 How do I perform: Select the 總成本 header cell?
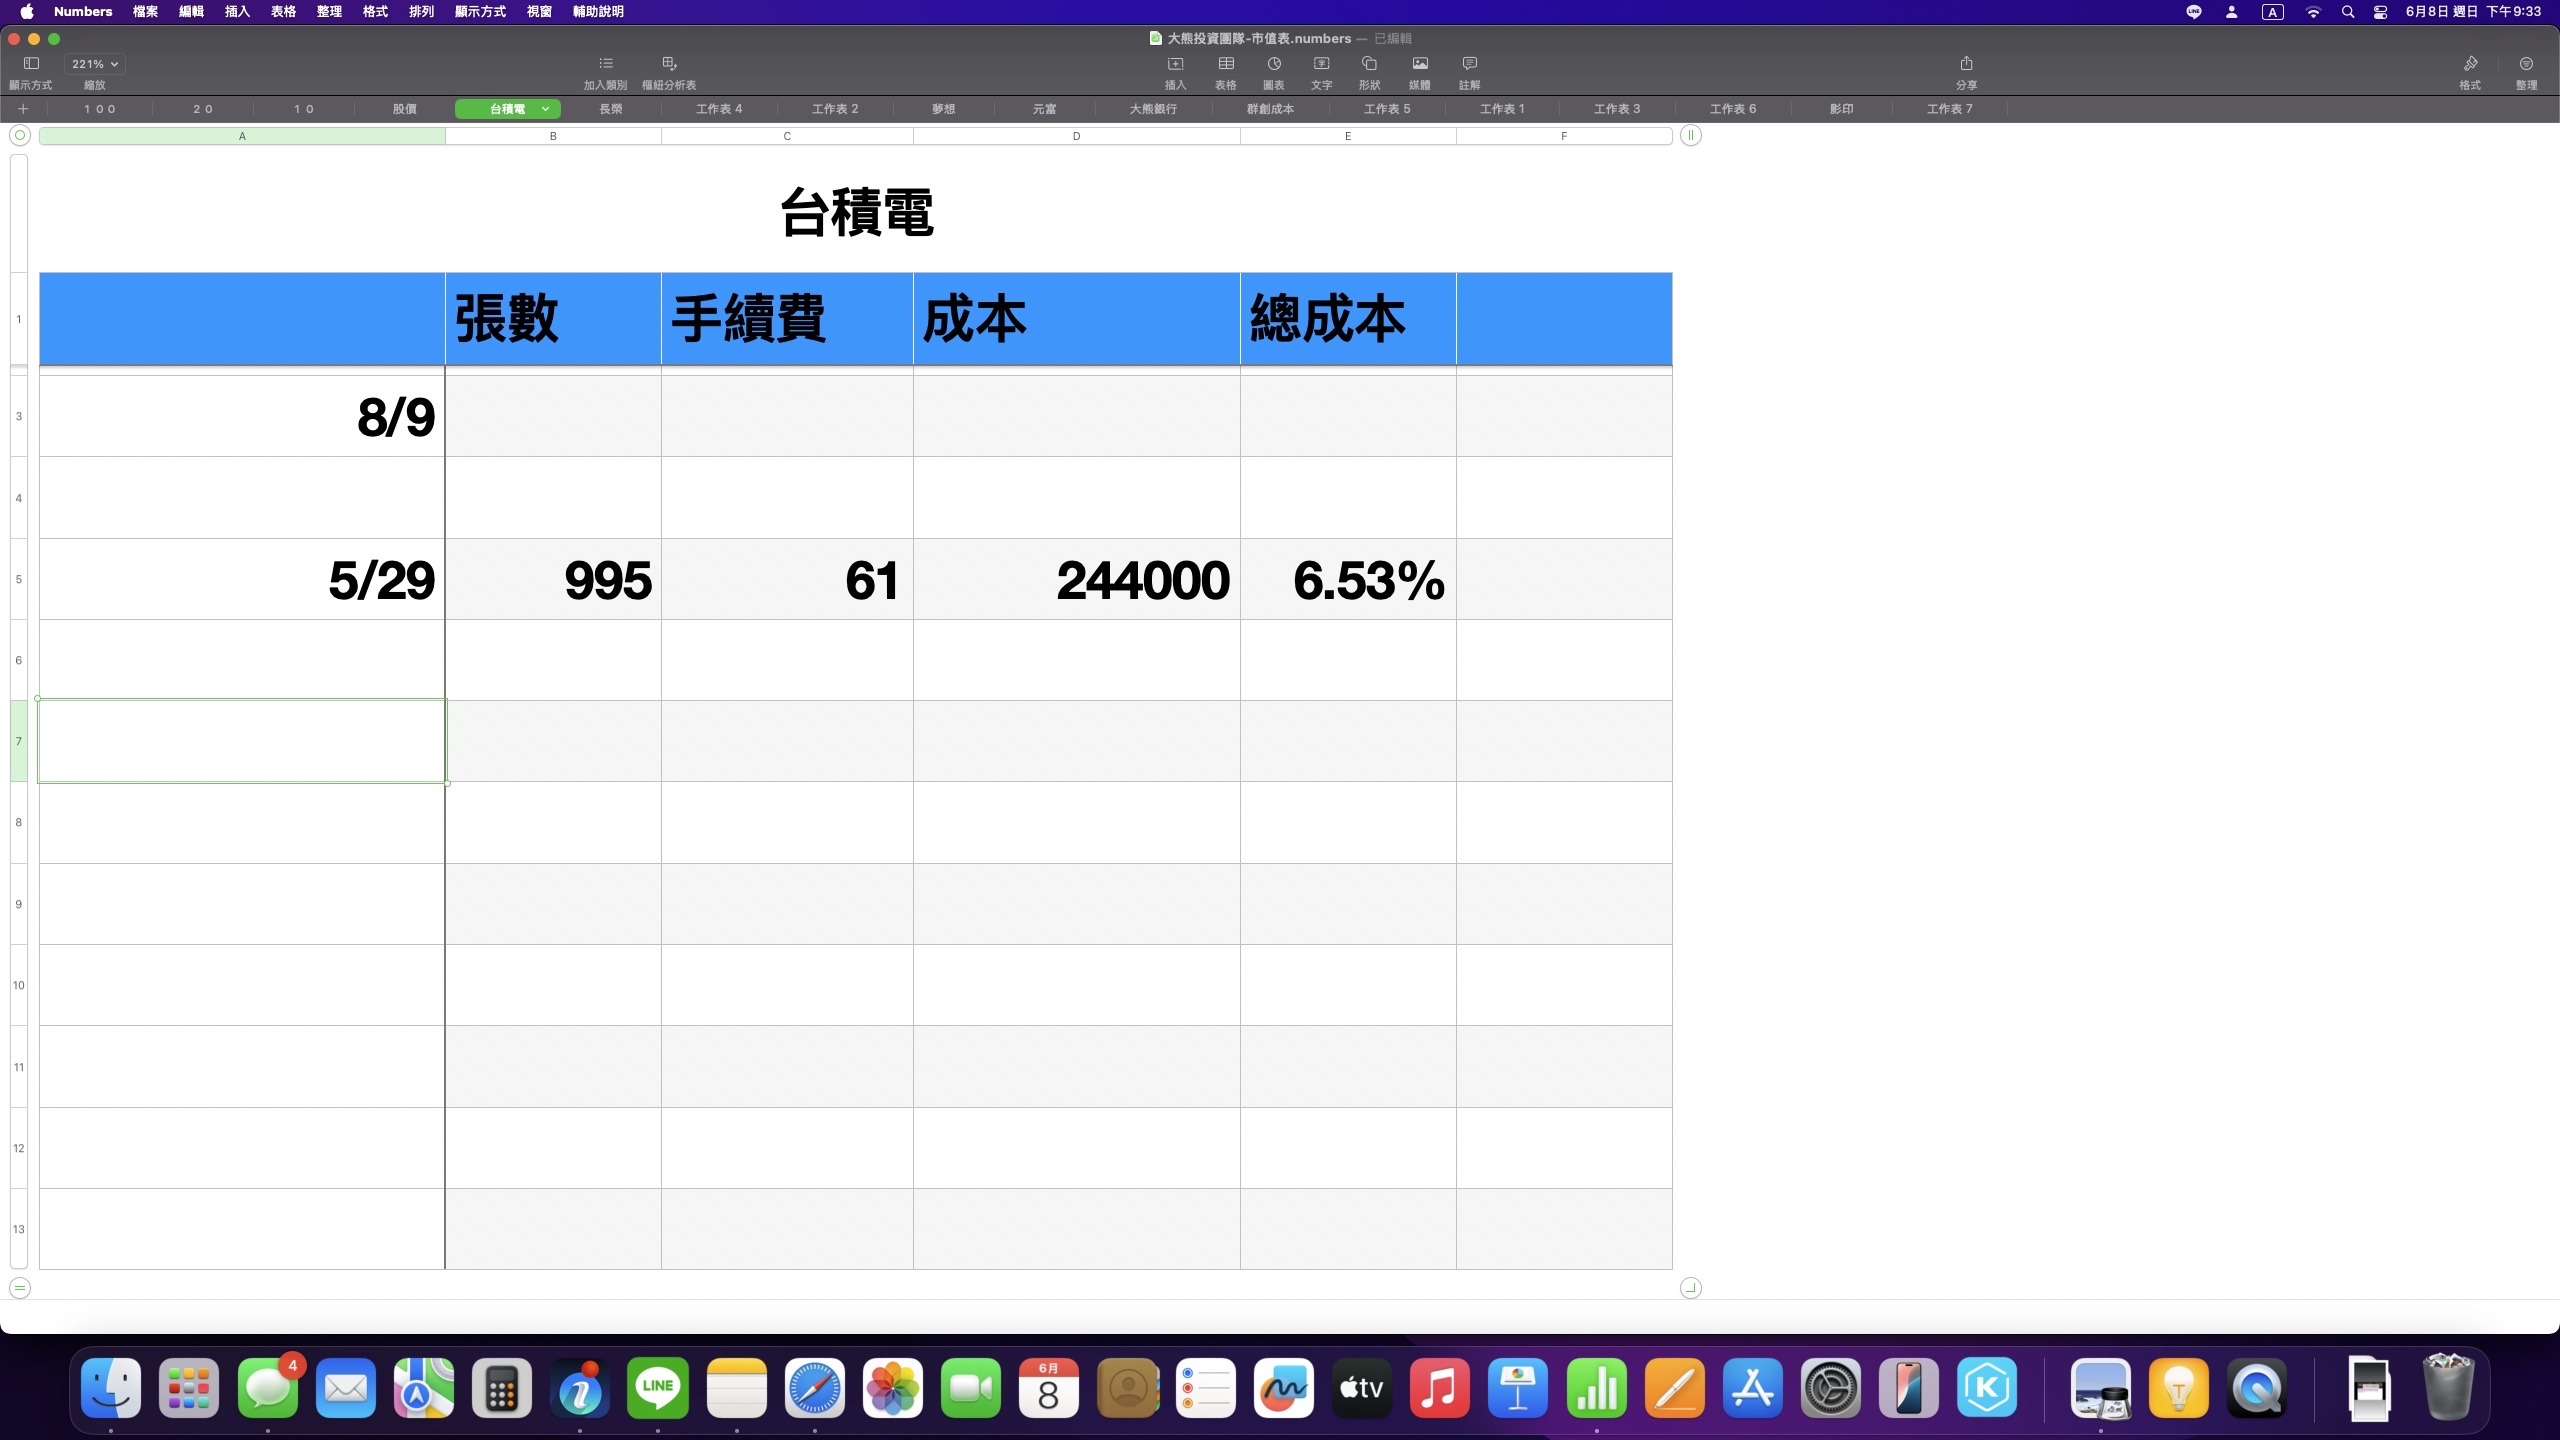click(1348, 319)
